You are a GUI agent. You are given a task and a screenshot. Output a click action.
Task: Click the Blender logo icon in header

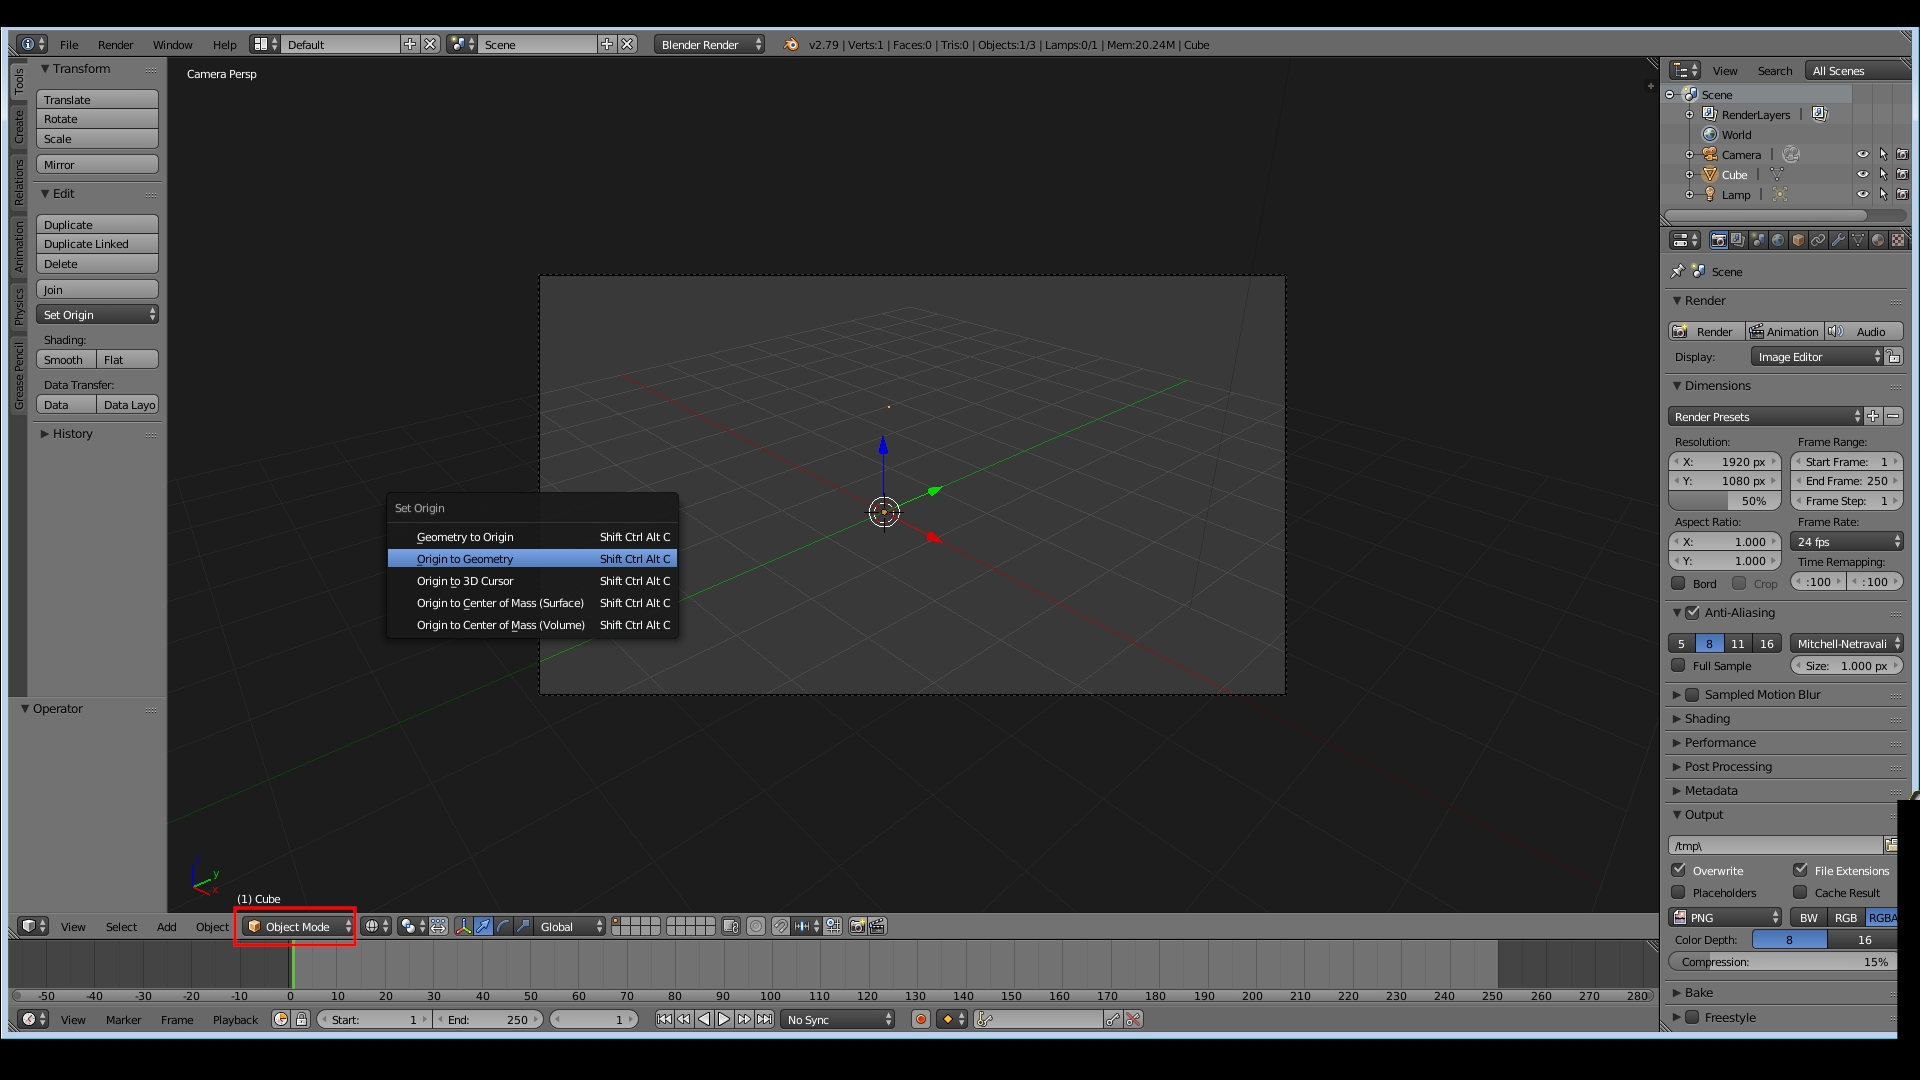point(791,44)
